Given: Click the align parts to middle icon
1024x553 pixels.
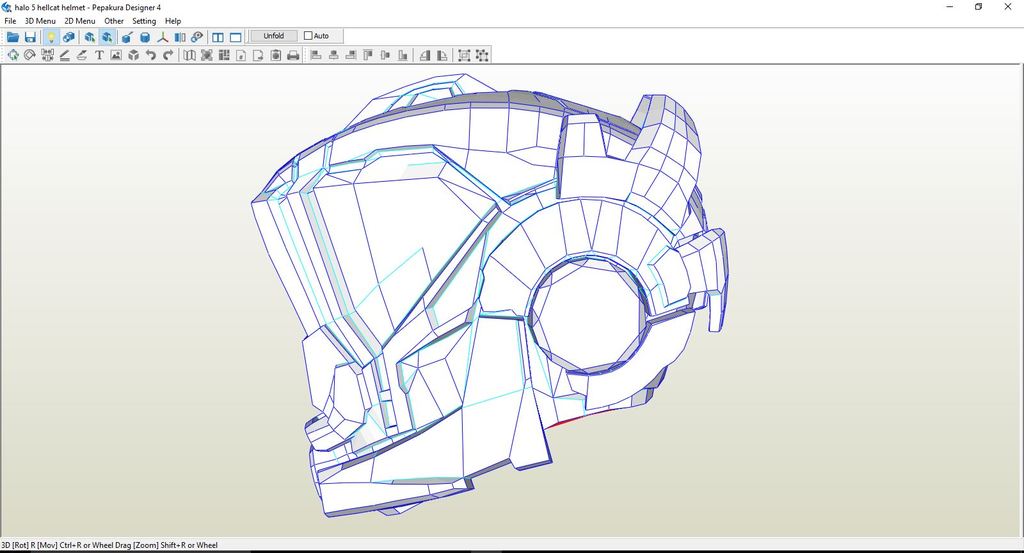Looking at the screenshot, I should [x=385, y=55].
